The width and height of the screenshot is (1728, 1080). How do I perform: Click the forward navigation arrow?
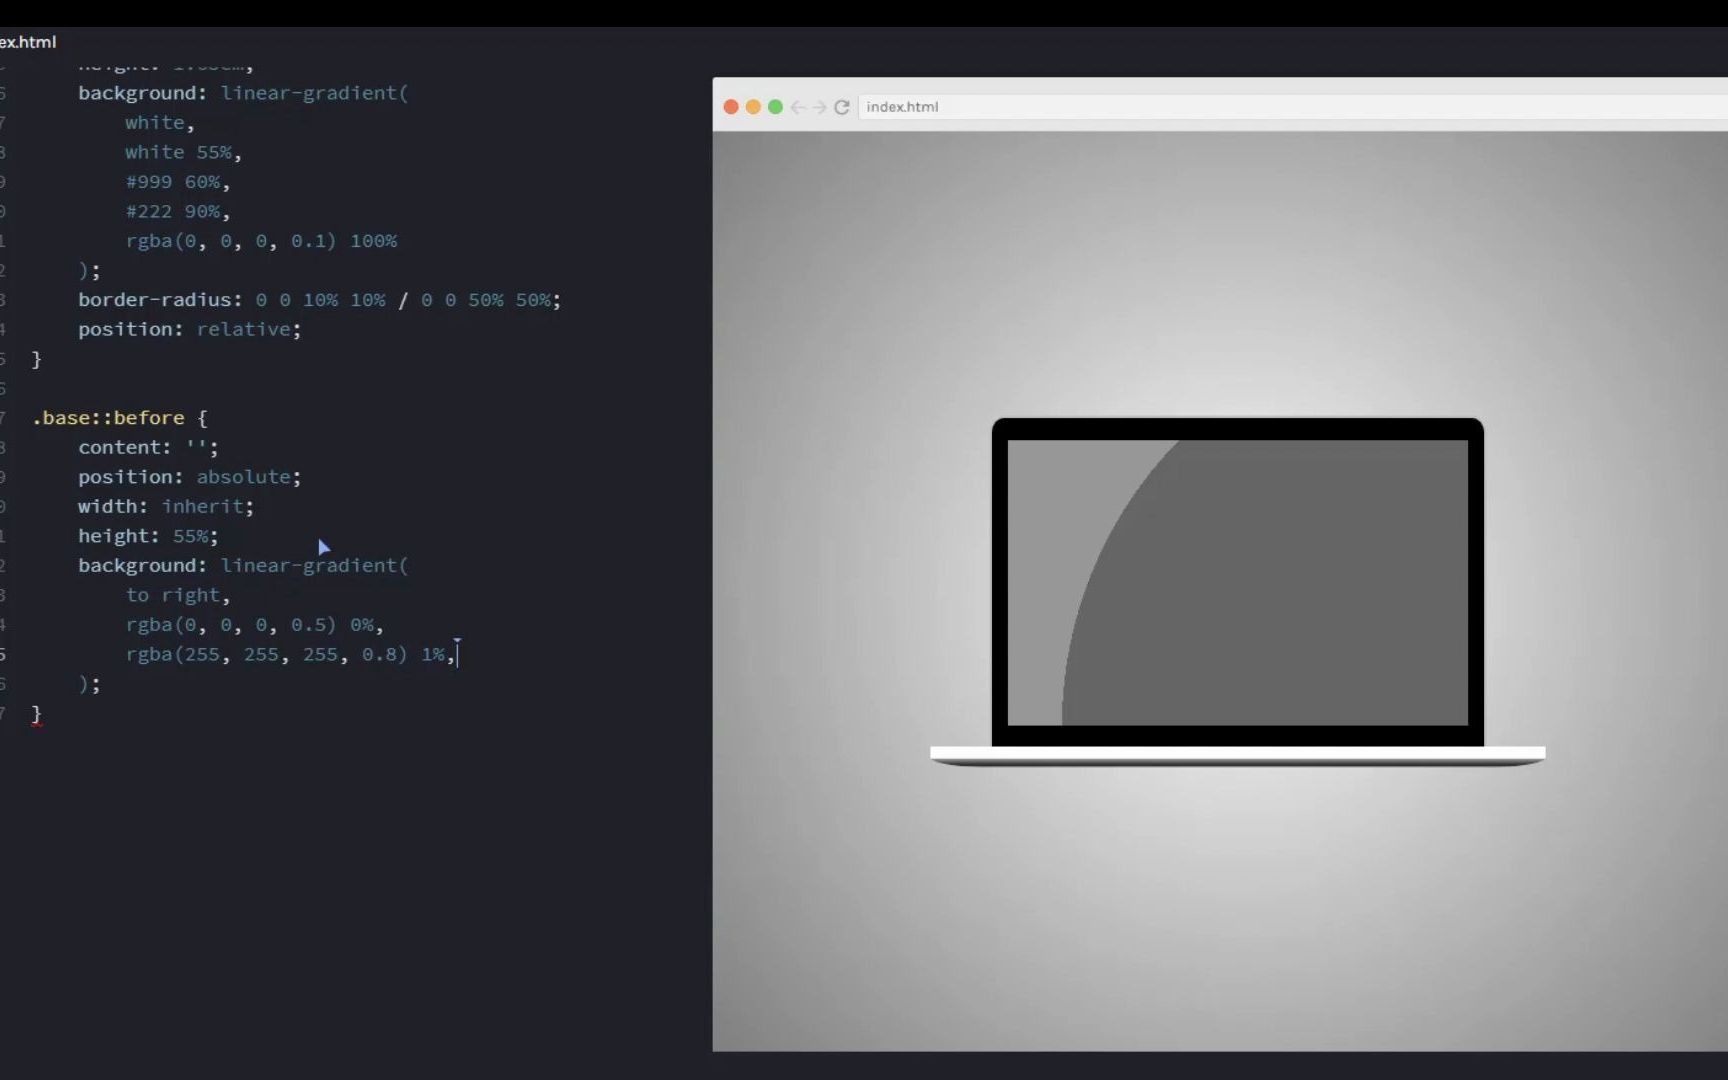[819, 107]
